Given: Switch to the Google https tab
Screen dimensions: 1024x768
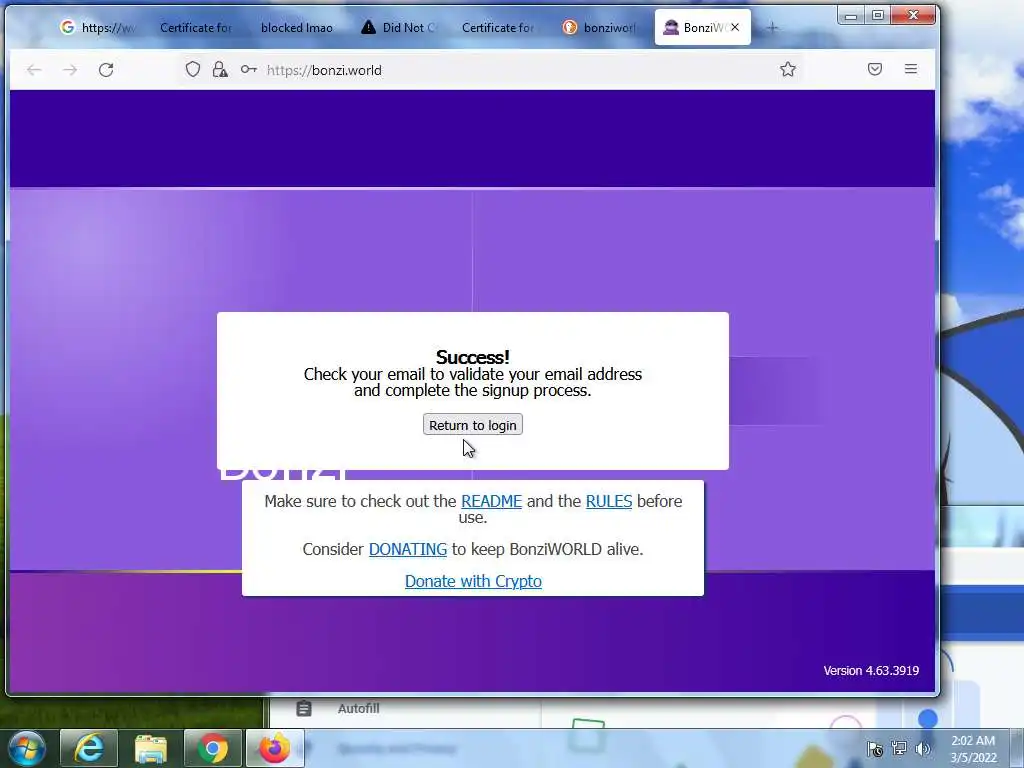Looking at the screenshot, I should pos(98,27).
